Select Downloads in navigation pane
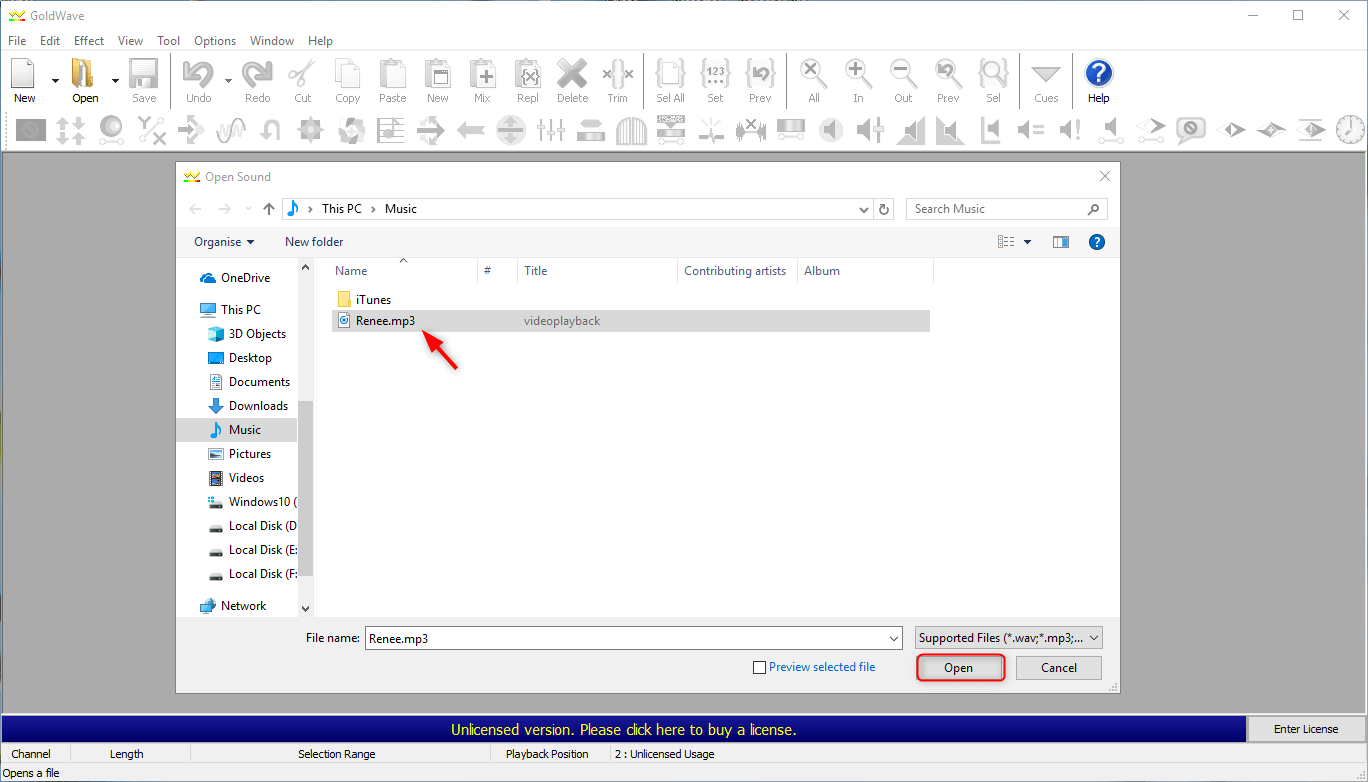This screenshot has width=1368, height=782. (247, 406)
